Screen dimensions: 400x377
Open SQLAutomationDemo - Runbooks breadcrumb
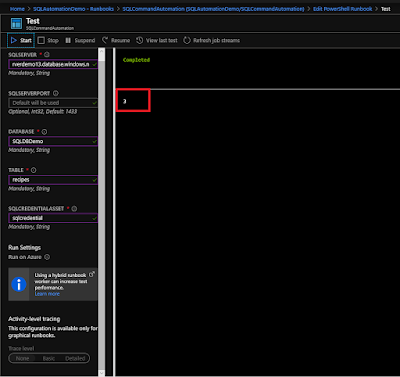[x=73, y=9]
